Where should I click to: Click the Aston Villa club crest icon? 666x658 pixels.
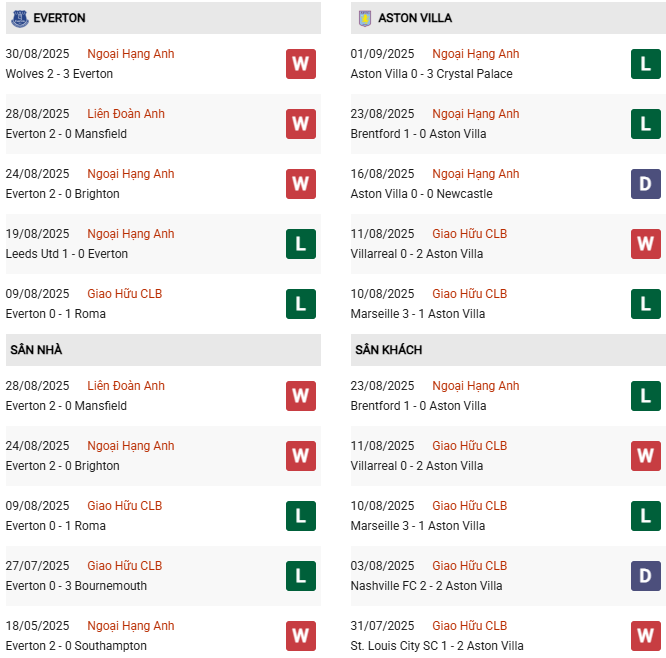pyautogui.click(x=365, y=18)
